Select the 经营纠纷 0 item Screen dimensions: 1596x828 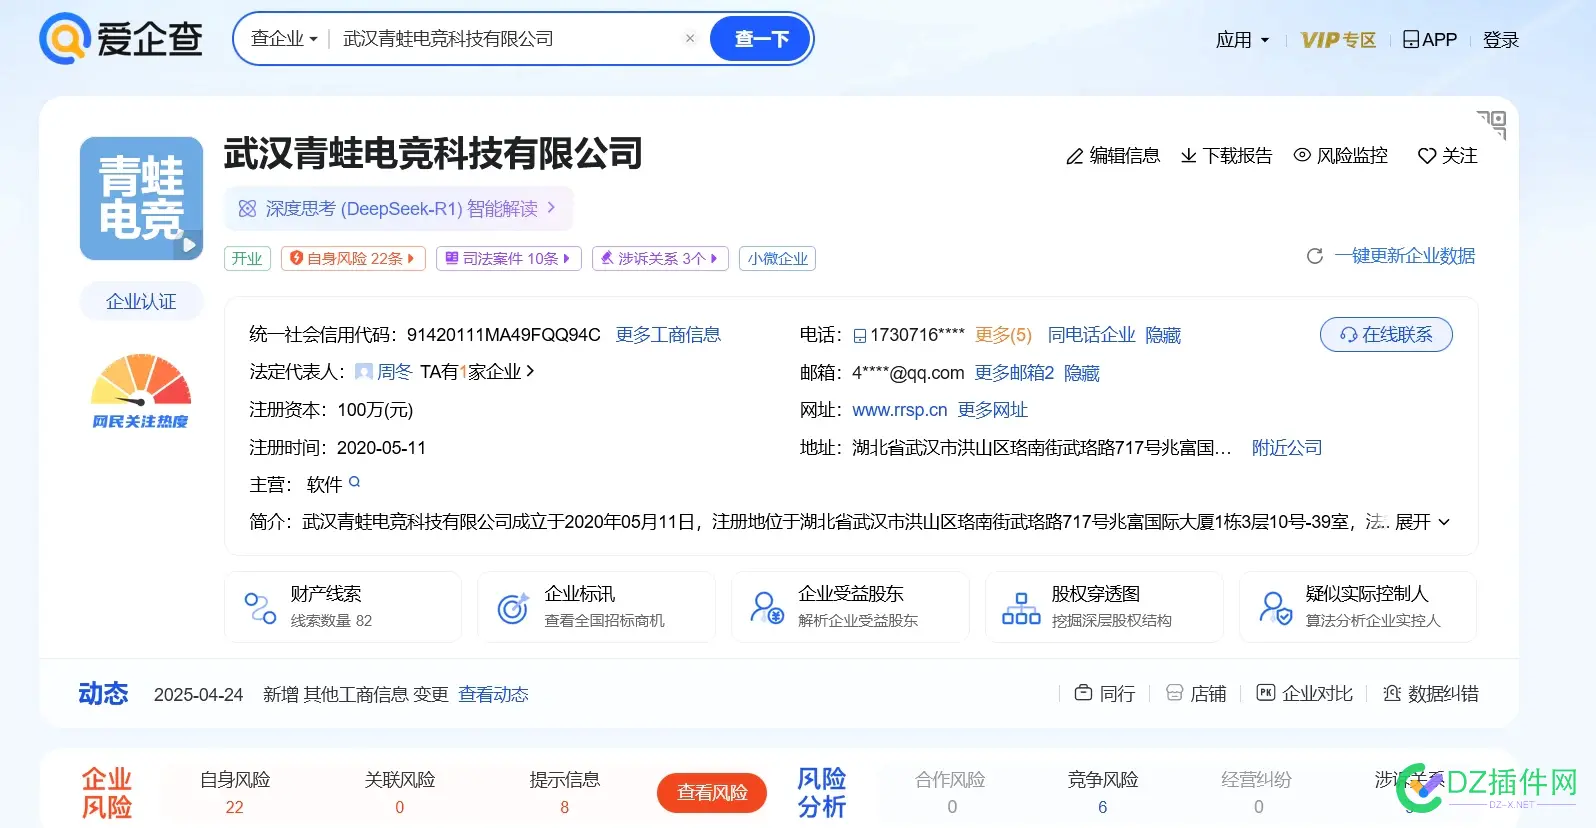pyautogui.click(x=1257, y=793)
